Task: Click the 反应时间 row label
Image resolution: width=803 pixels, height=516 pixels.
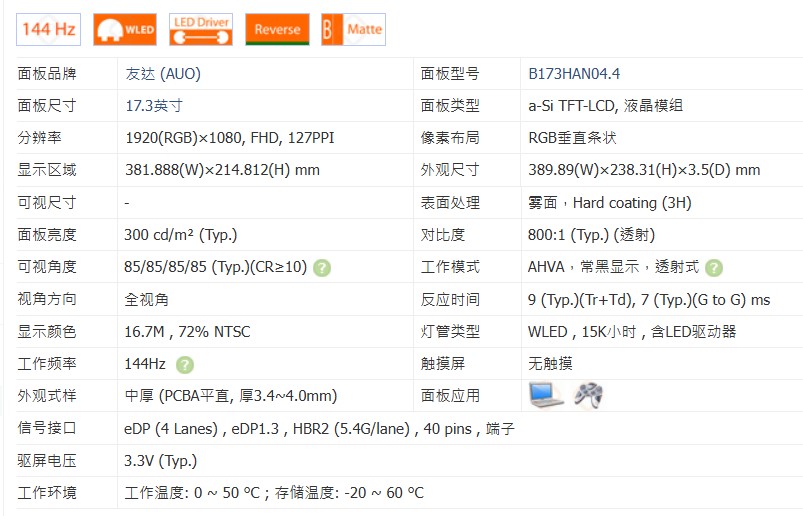Action: (x=450, y=299)
